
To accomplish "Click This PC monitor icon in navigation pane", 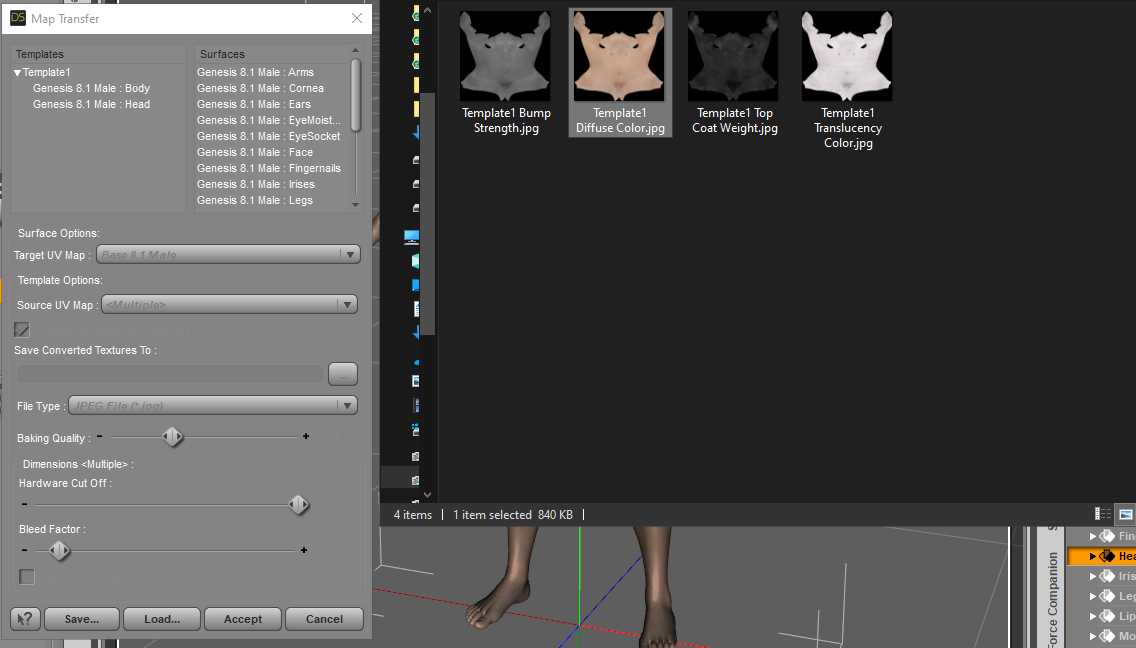I will click(412, 236).
